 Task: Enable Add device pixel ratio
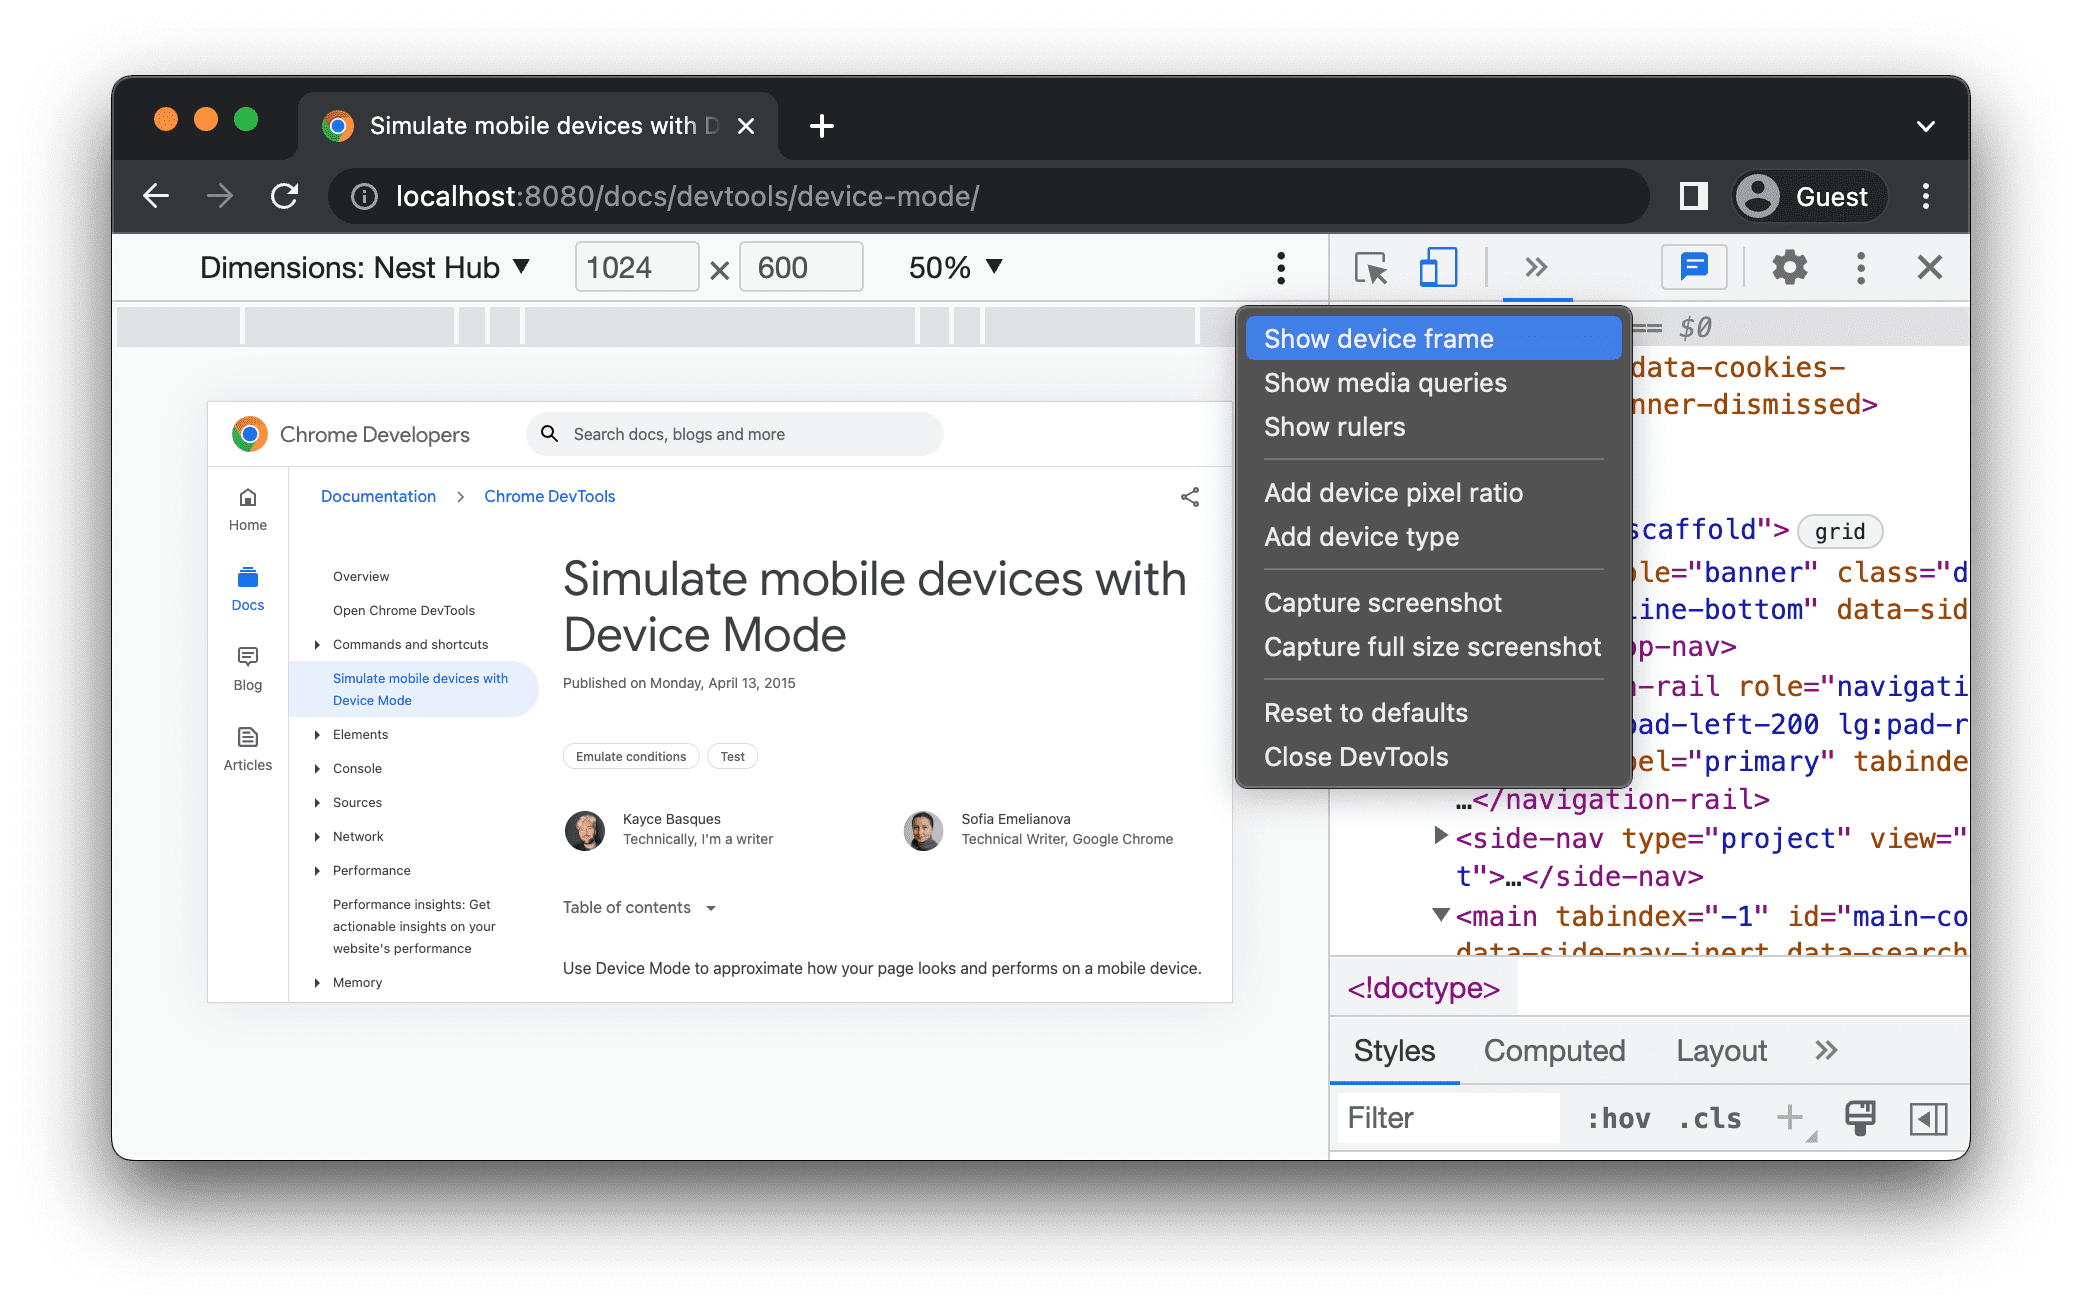coord(1392,491)
